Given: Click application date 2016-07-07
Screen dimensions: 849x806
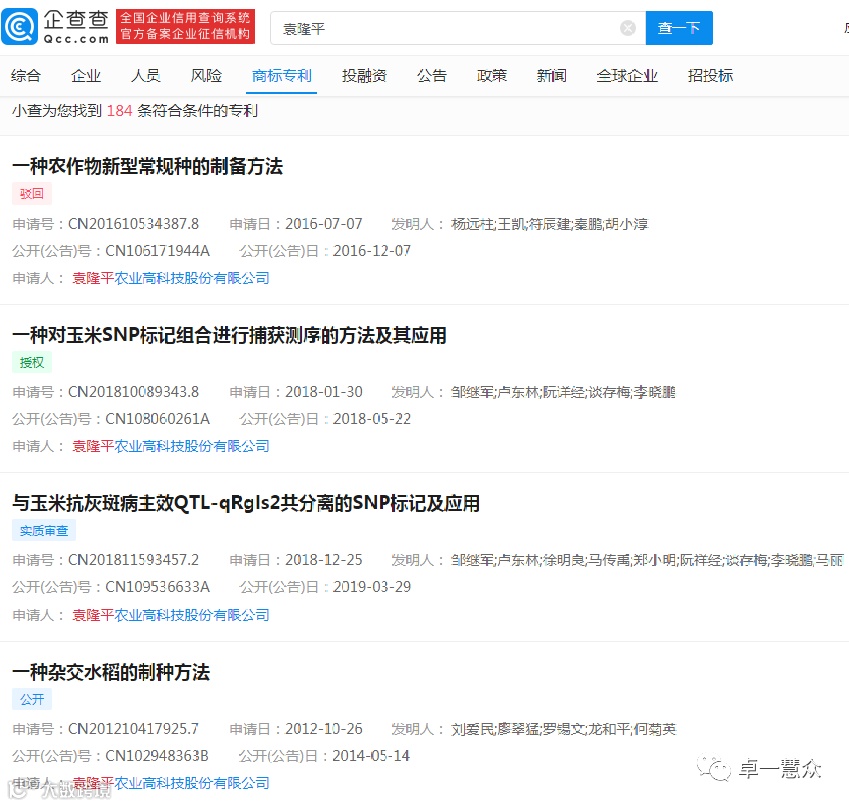Looking at the screenshot, I should [324, 224].
